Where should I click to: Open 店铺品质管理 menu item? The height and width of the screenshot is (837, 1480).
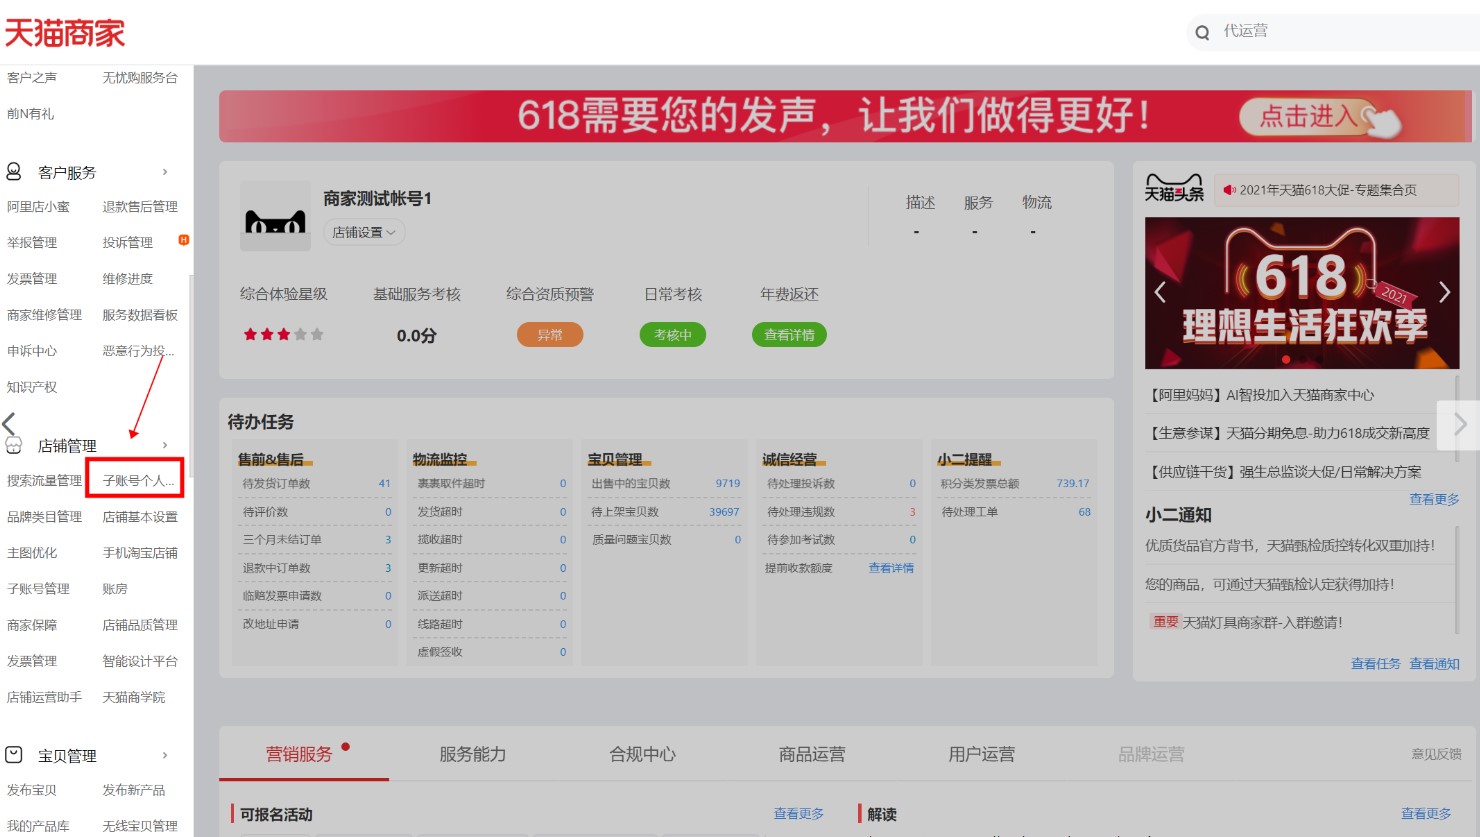[140, 625]
